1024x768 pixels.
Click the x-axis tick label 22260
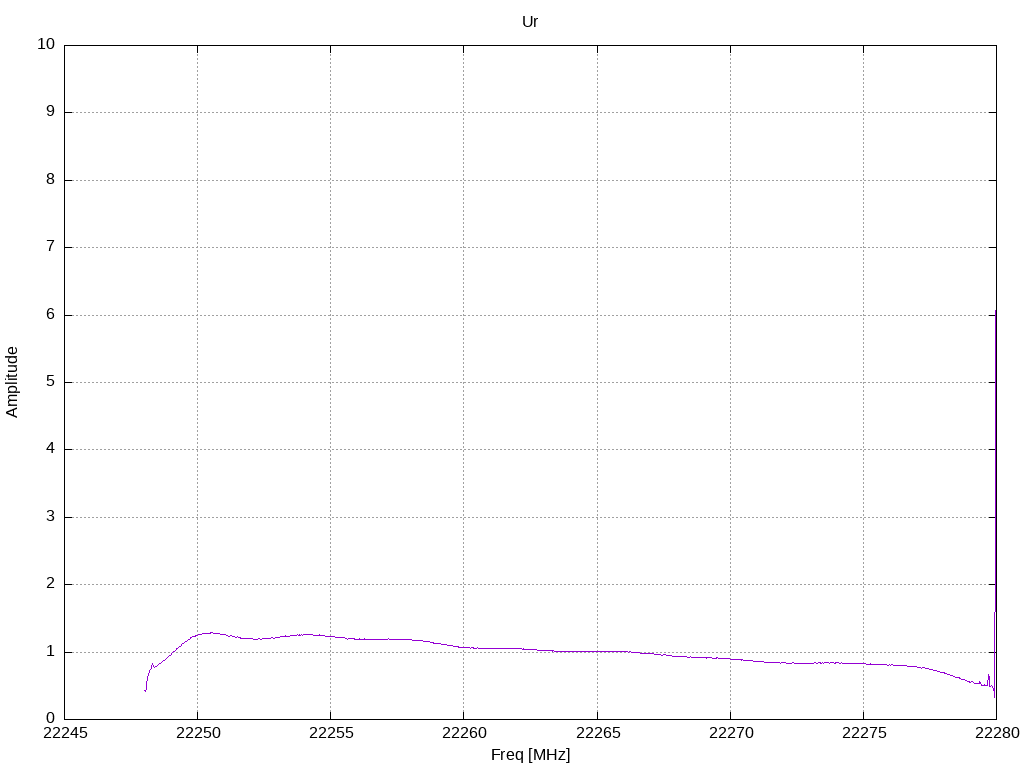464,733
